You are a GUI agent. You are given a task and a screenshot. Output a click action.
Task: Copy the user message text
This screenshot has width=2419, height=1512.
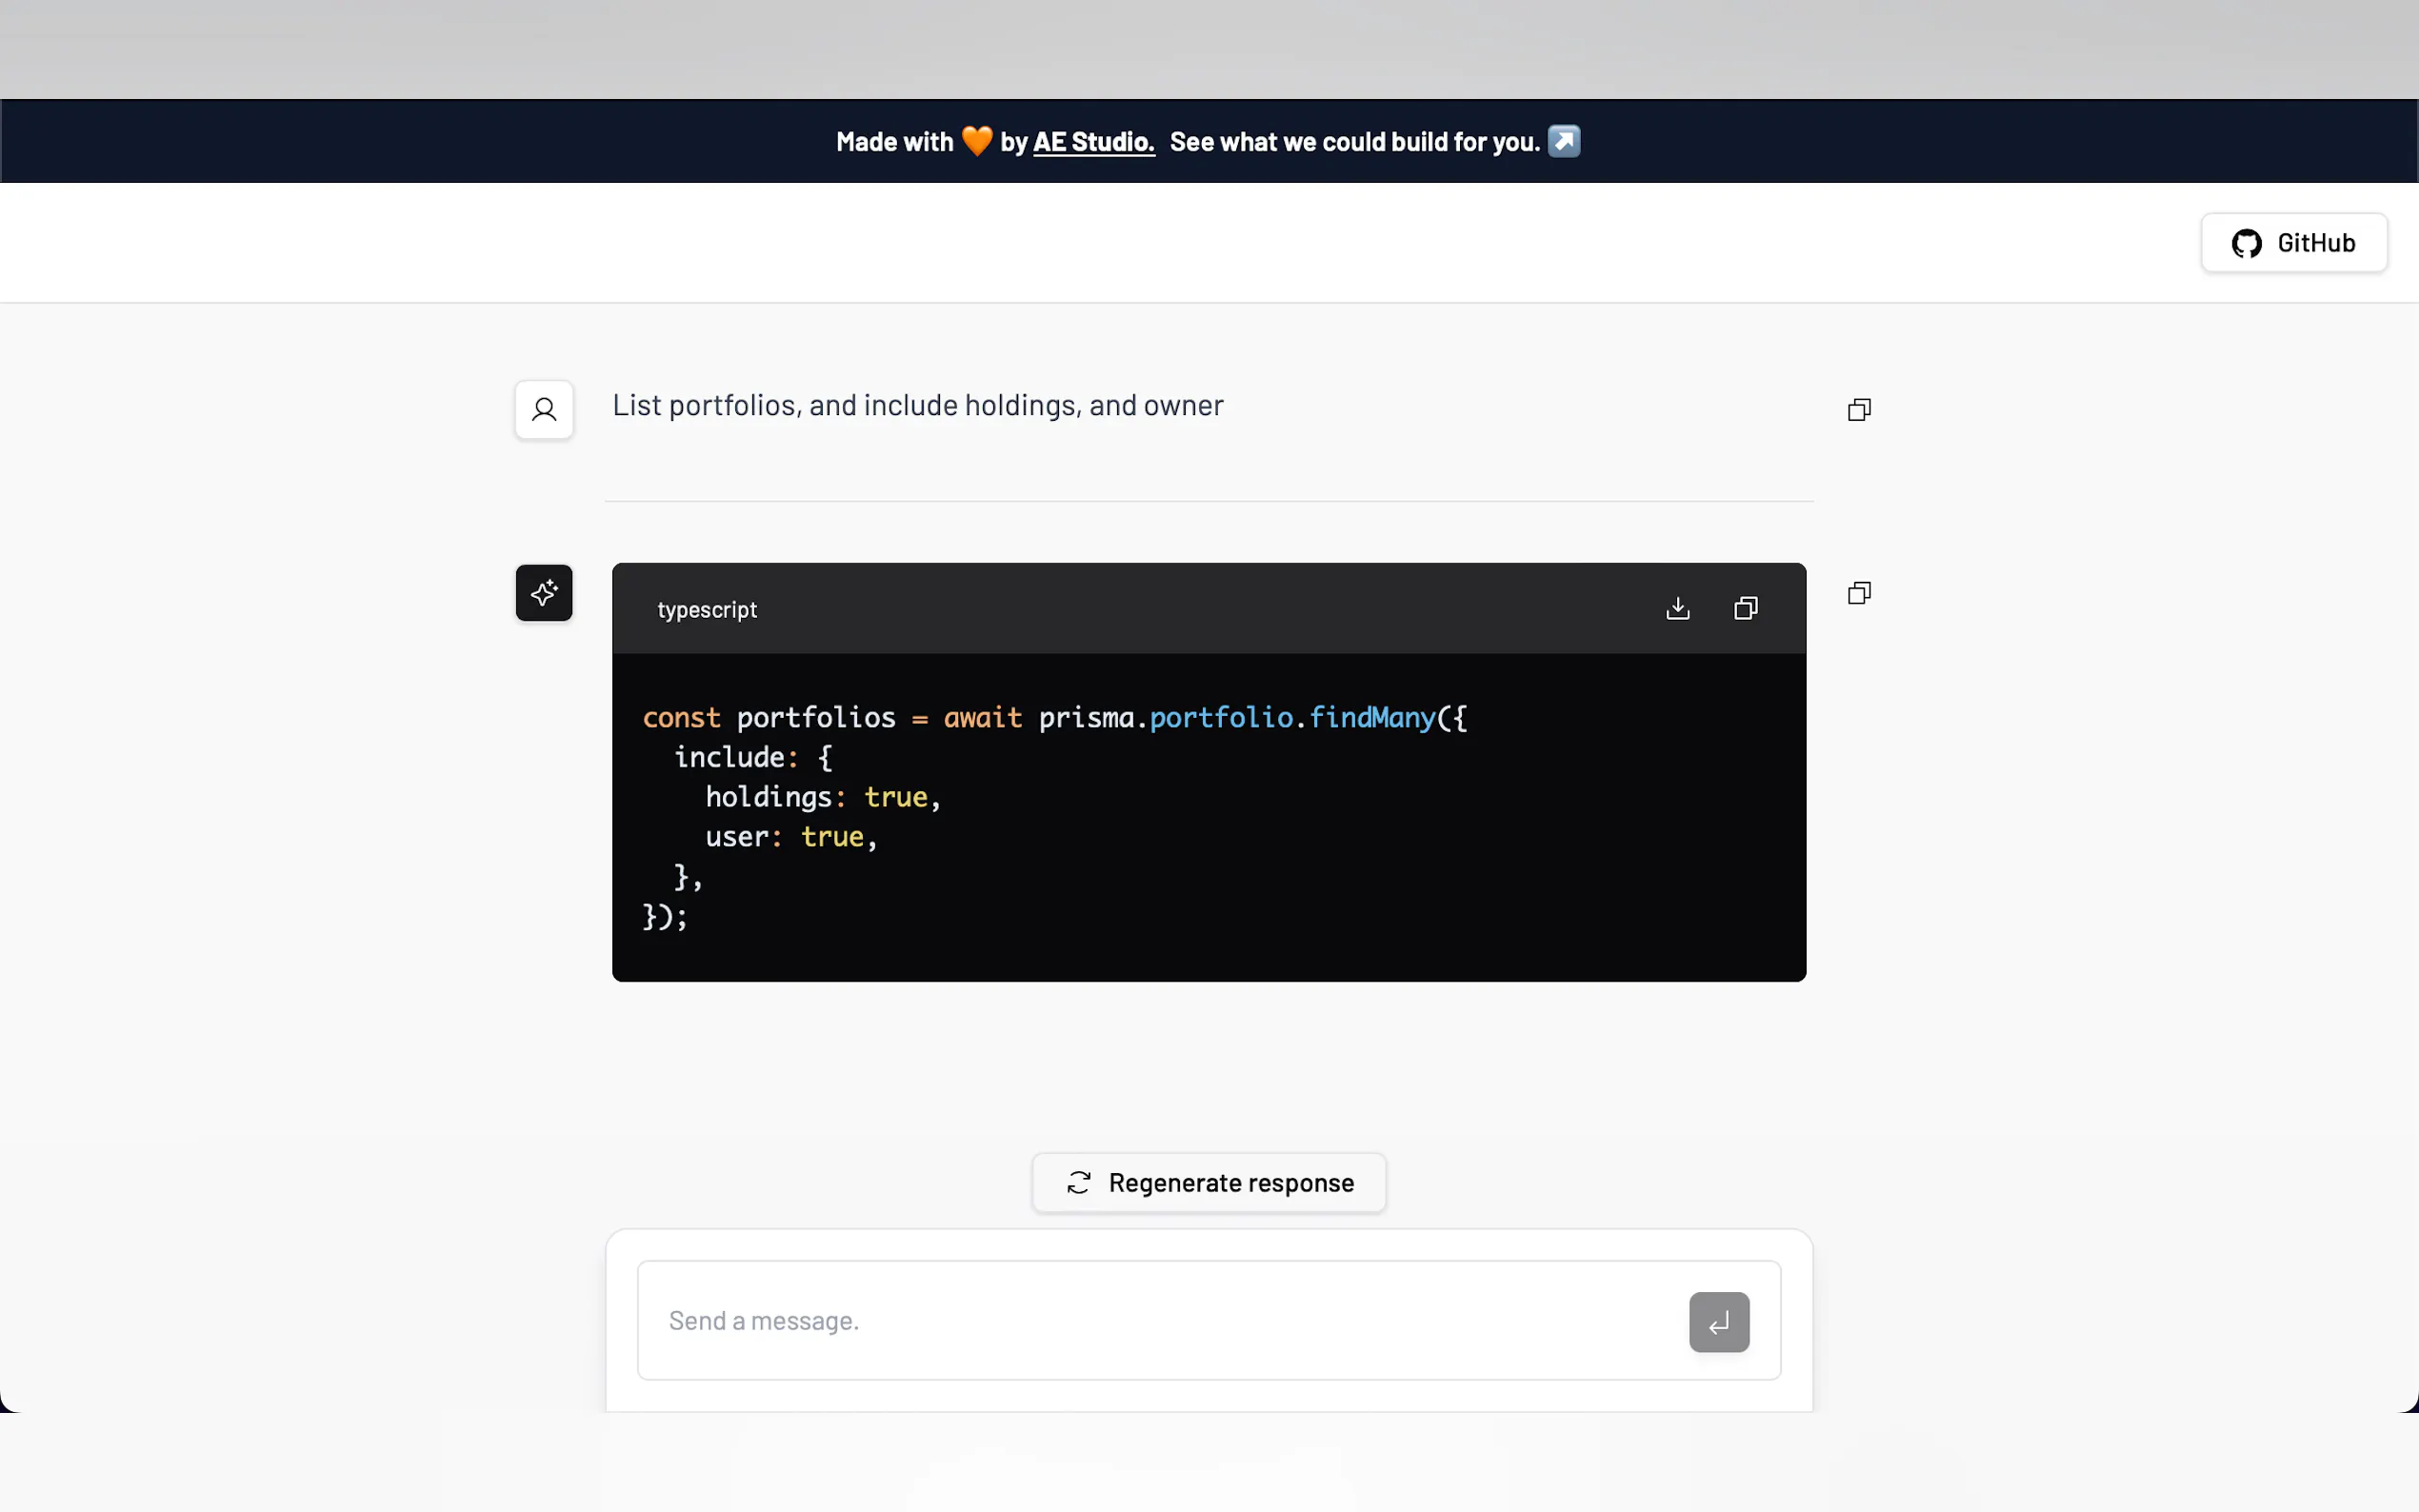coord(1858,409)
